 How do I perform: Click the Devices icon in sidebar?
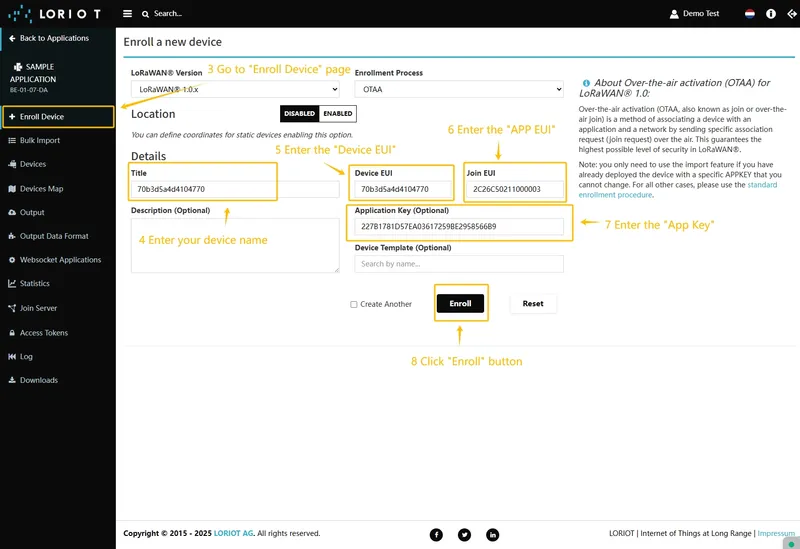tap(12, 164)
